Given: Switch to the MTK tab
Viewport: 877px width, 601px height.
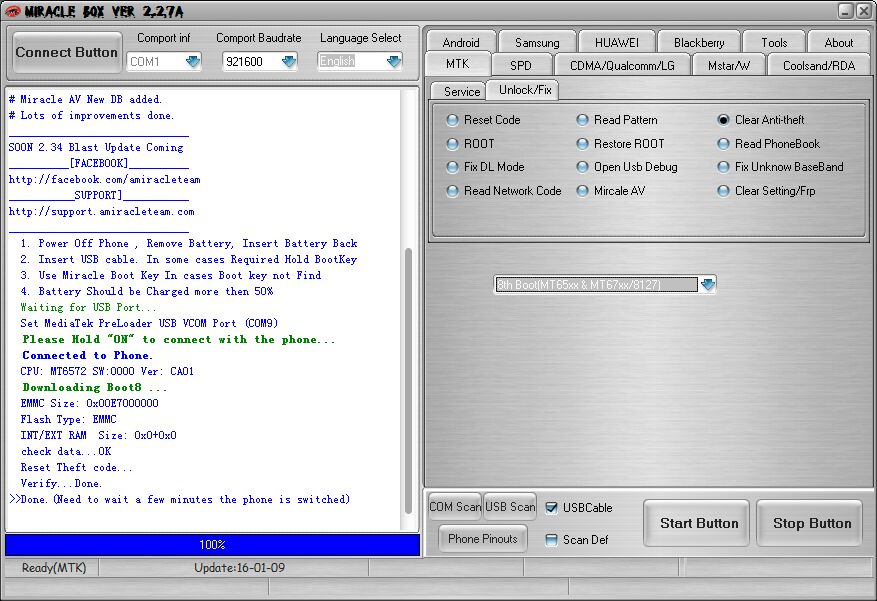Looking at the screenshot, I should (458, 64).
